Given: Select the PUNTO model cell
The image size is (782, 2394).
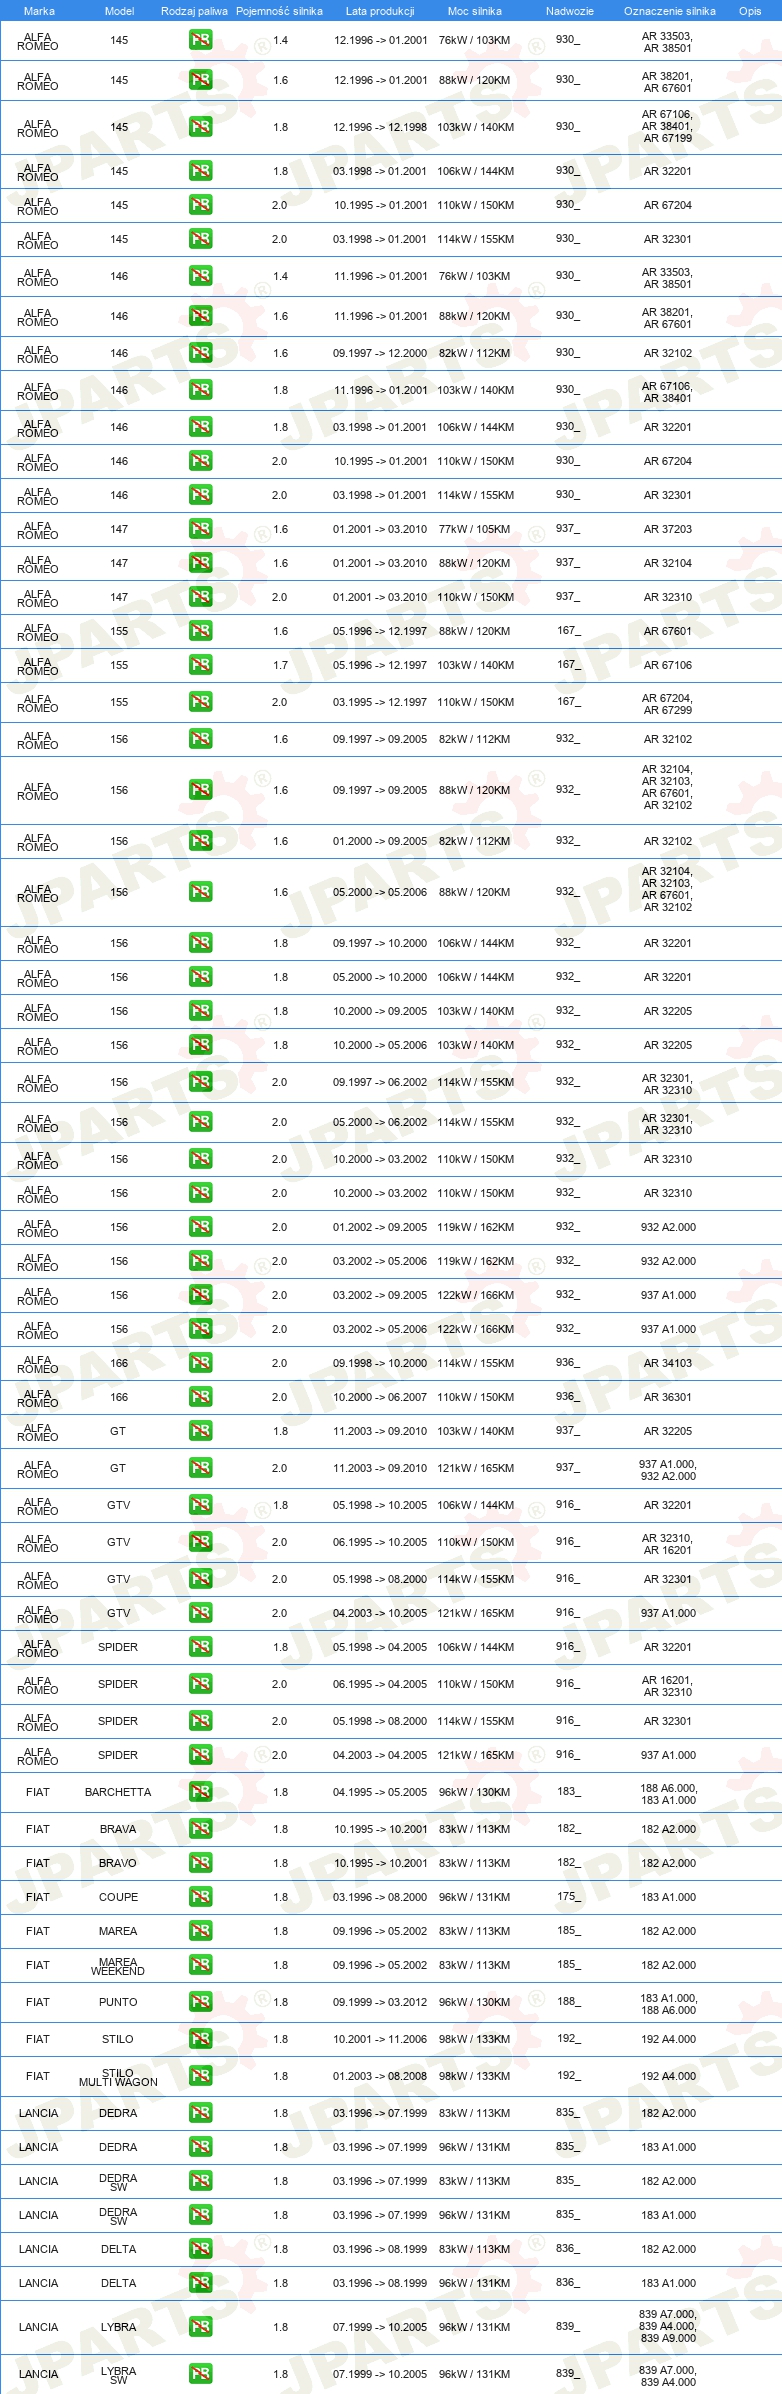Looking at the screenshot, I should (x=118, y=2002).
